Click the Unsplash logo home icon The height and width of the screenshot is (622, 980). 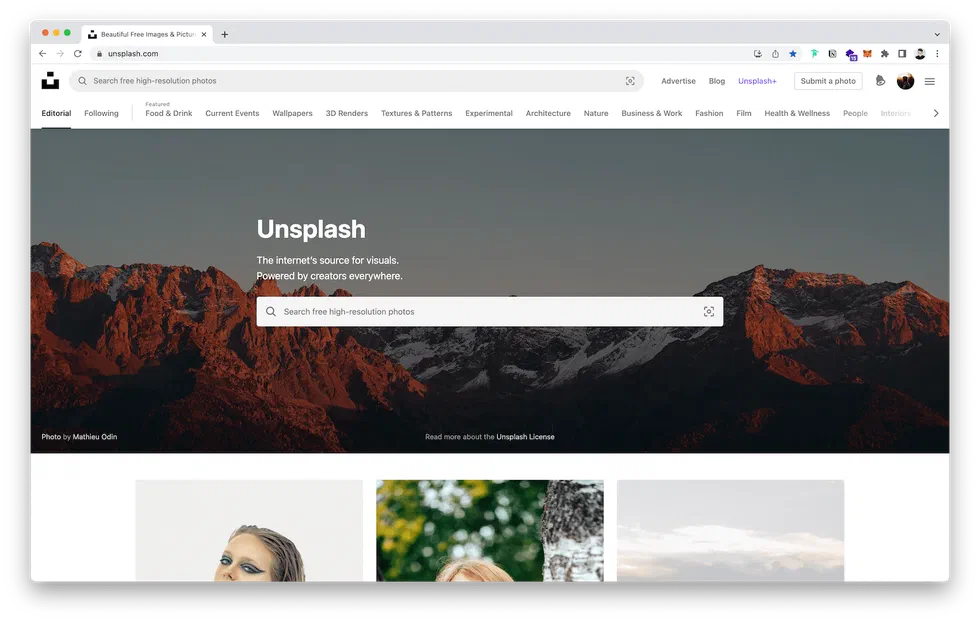(x=50, y=81)
